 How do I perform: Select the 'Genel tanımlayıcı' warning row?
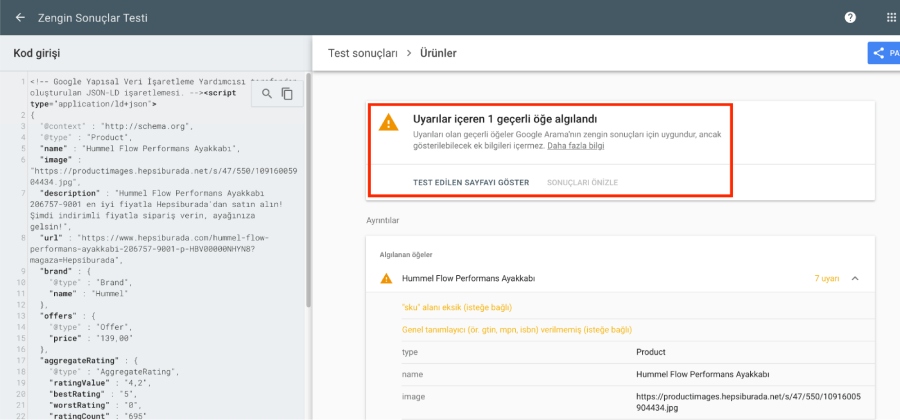638,330
